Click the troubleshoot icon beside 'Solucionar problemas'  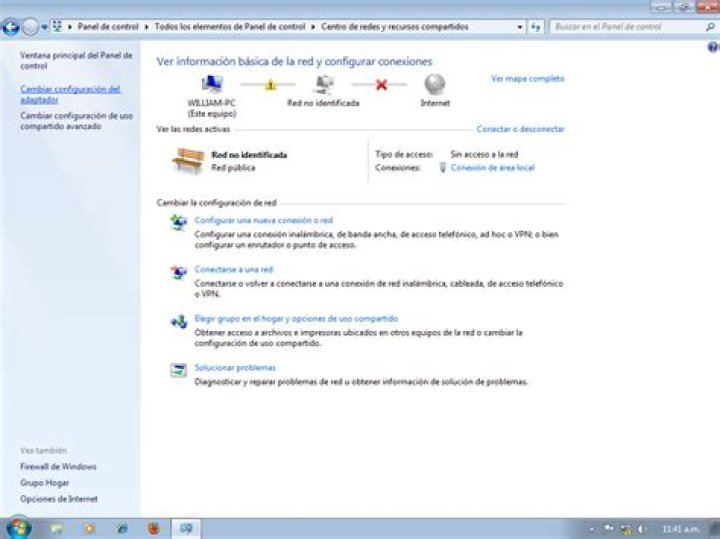point(179,370)
